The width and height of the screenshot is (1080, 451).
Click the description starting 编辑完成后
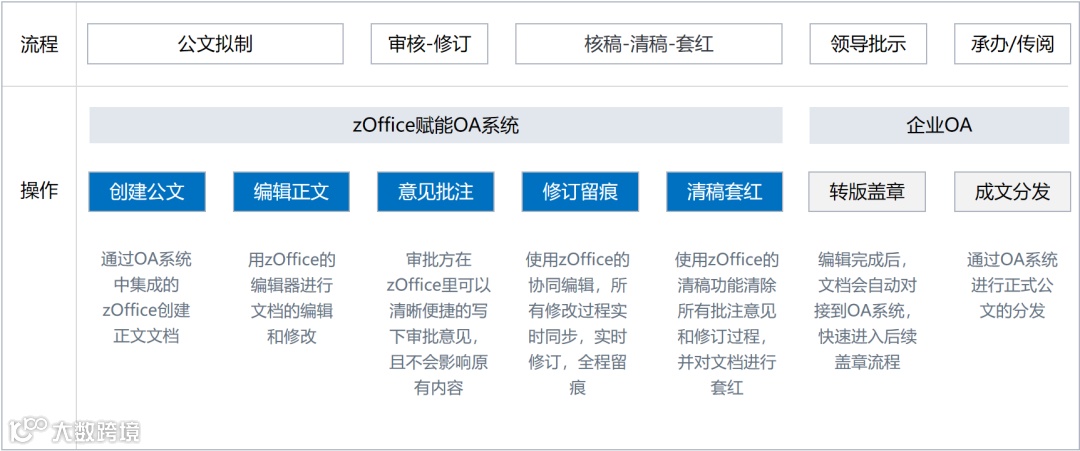(x=867, y=311)
